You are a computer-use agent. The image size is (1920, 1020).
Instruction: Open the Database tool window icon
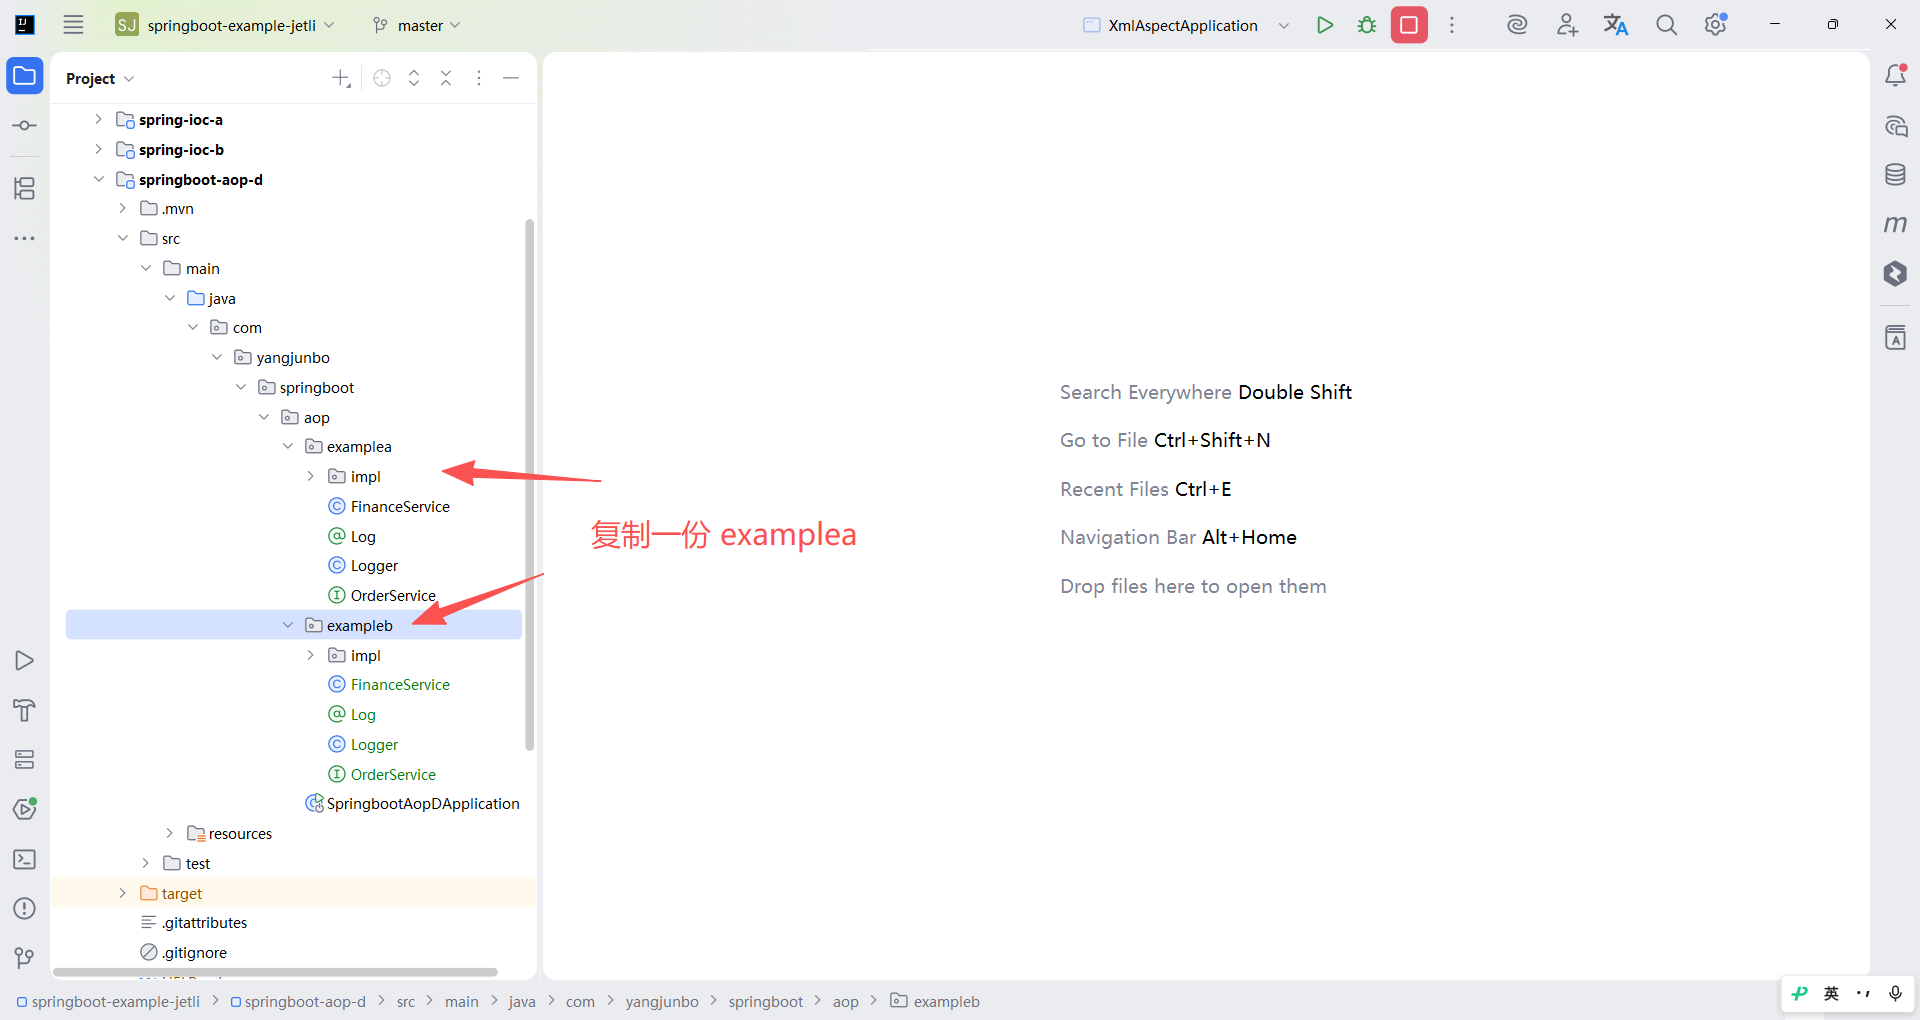(1895, 175)
